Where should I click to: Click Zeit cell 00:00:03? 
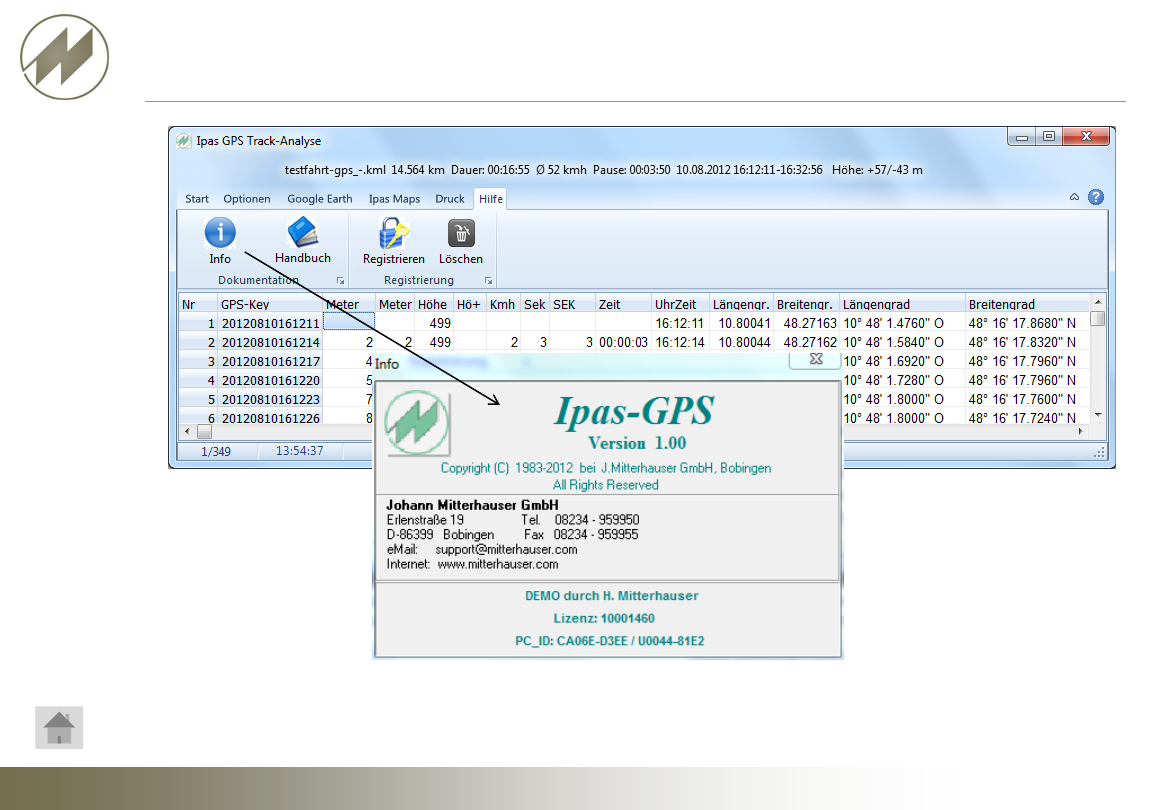pyautogui.click(x=623, y=342)
